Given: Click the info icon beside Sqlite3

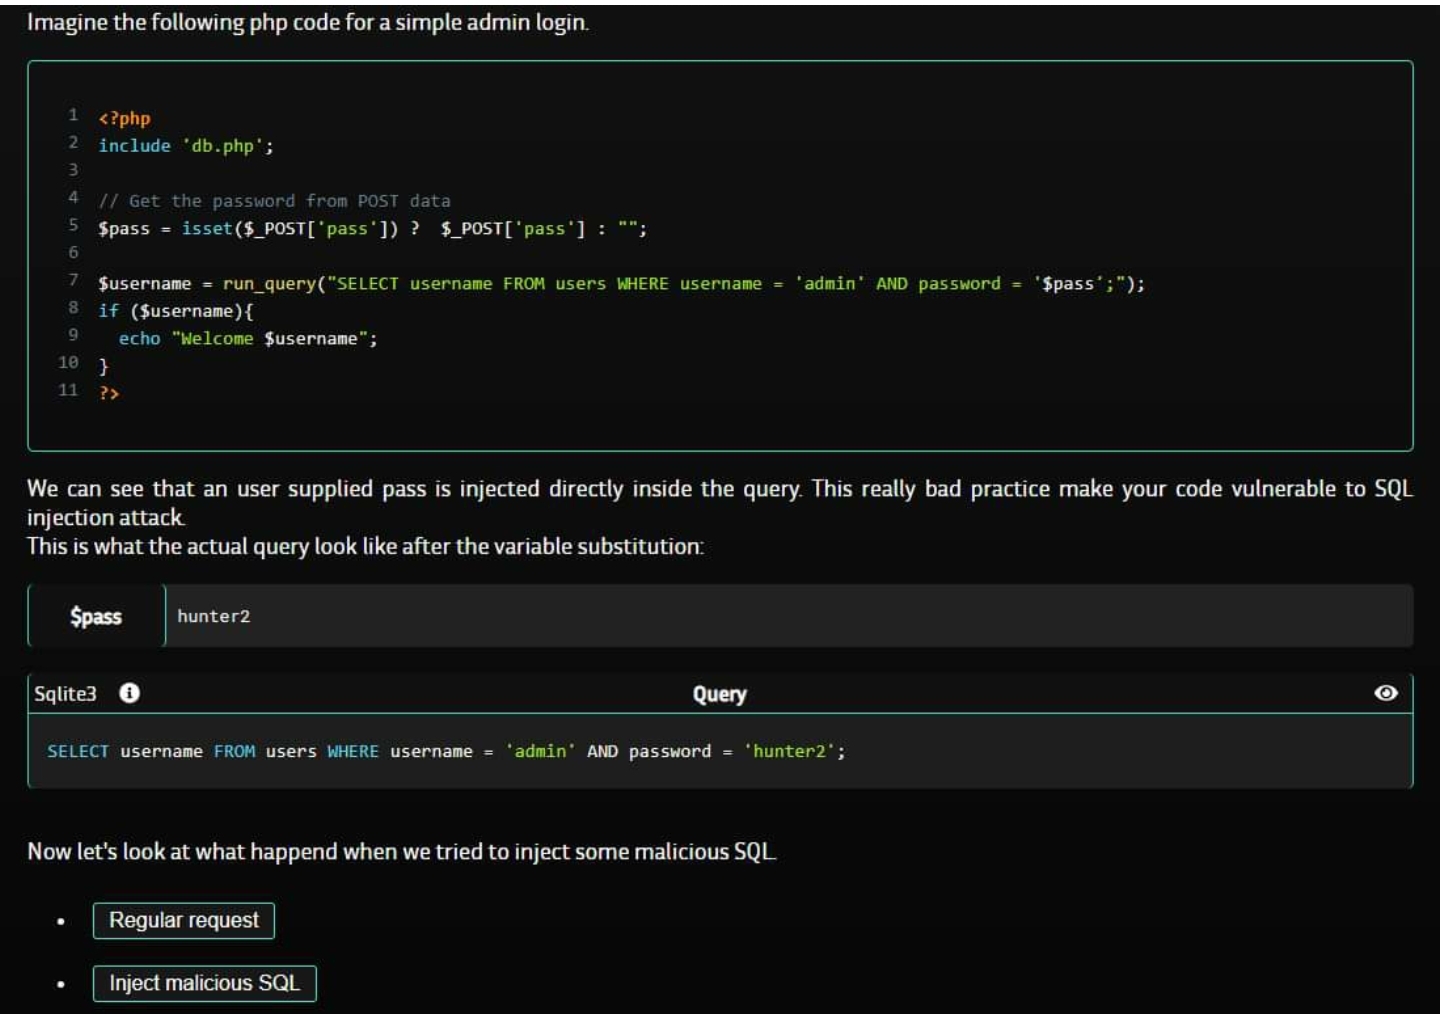Looking at the screenshot, I should click(x=129, y=693).
